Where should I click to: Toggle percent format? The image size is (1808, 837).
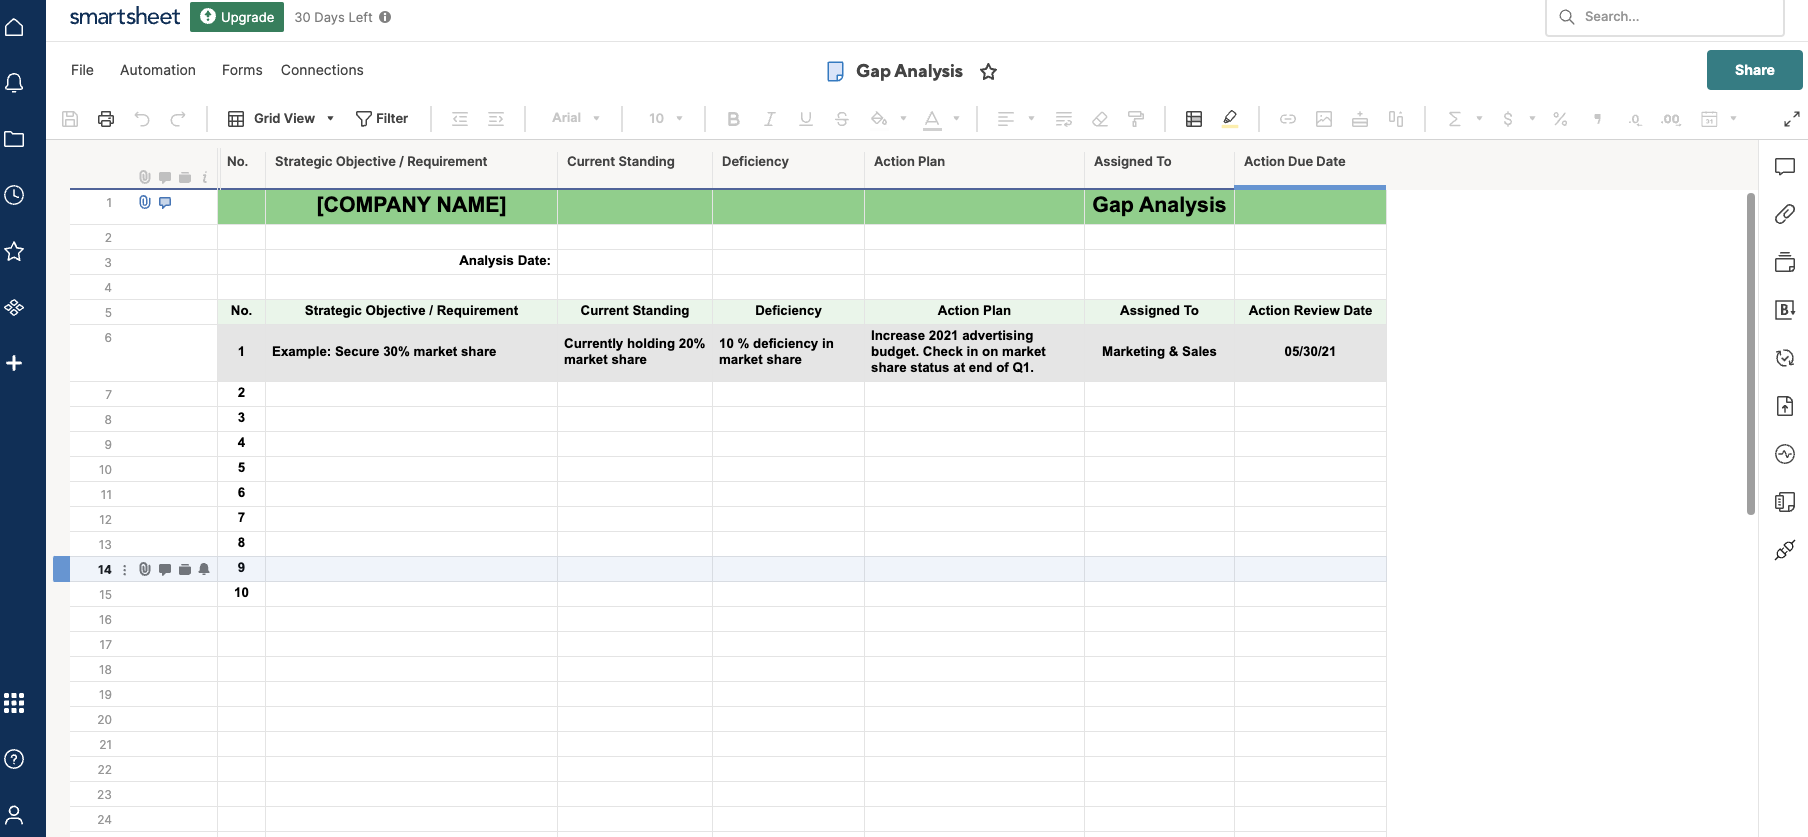(1560, 119)
